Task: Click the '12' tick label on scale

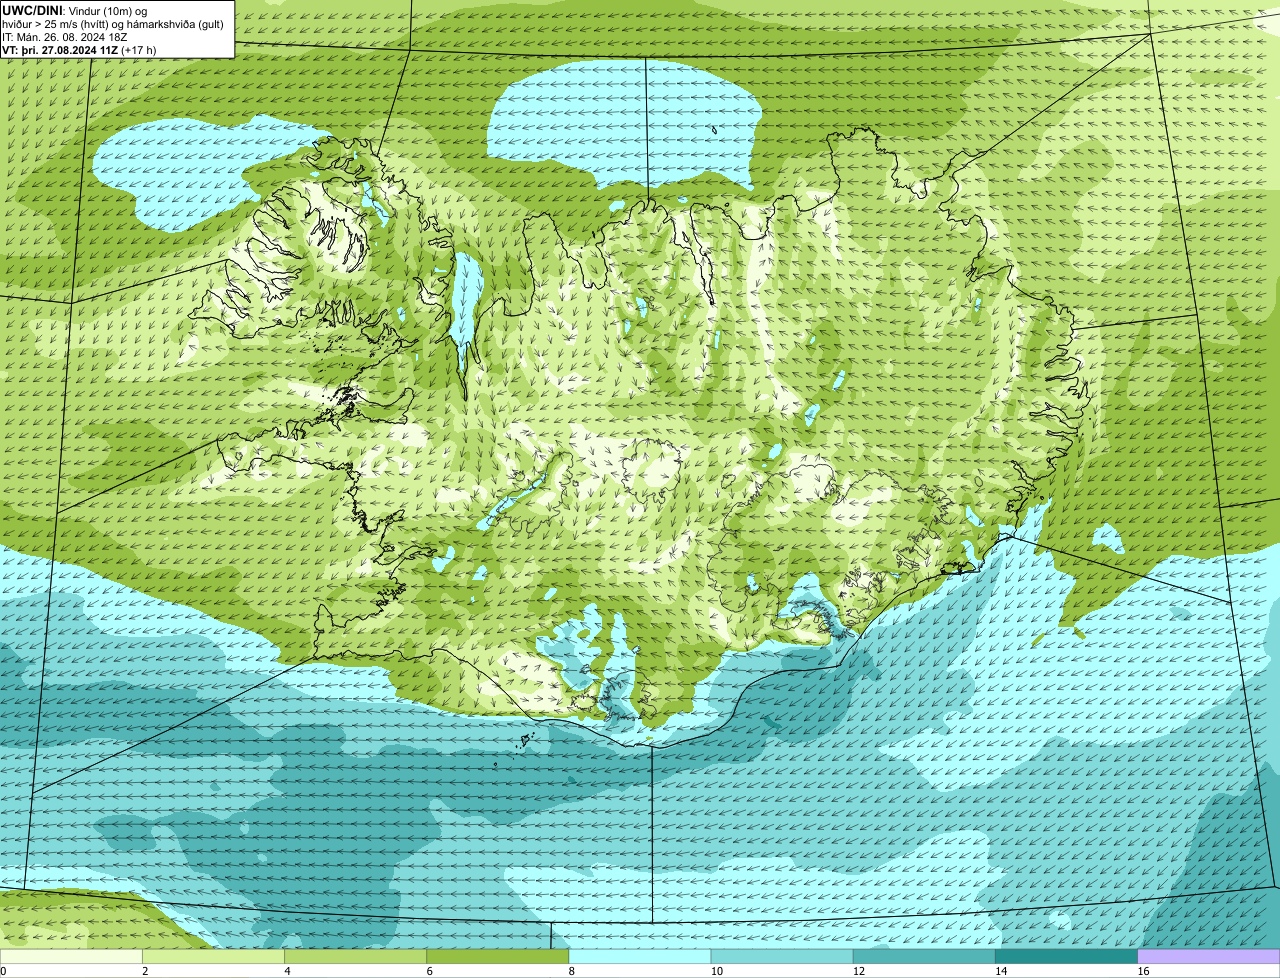Action: [858, 971]
